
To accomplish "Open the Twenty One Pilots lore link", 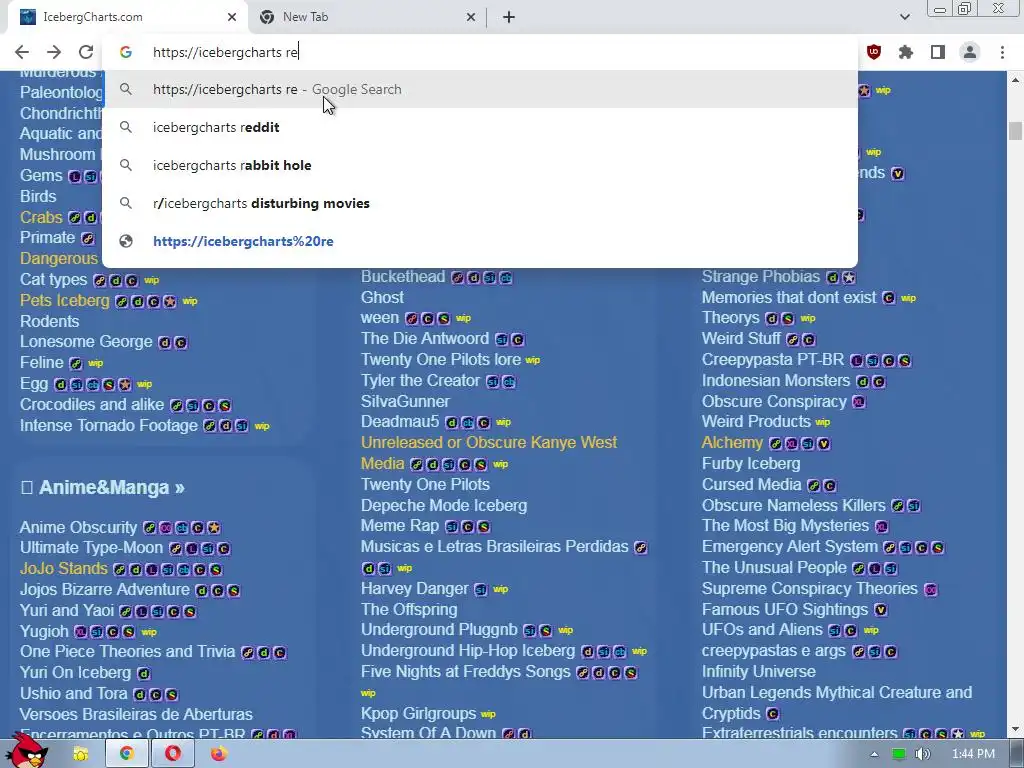I will pyautogui.click(x=441, y=359).
